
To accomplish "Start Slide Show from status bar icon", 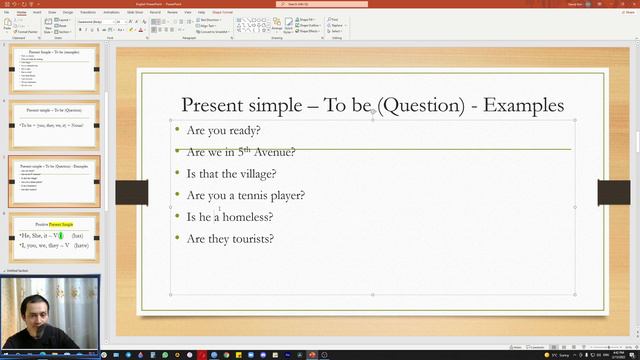I will click(584, 347).
